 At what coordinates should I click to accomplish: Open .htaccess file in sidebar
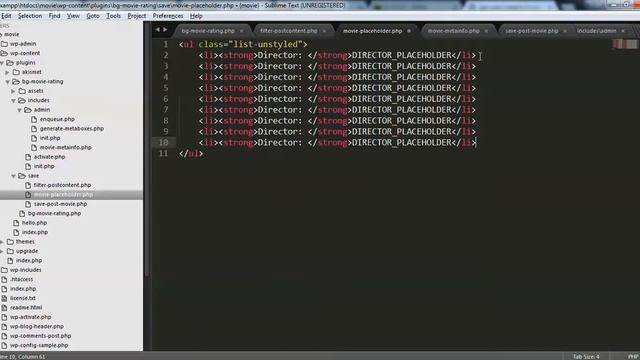(21, 280)
